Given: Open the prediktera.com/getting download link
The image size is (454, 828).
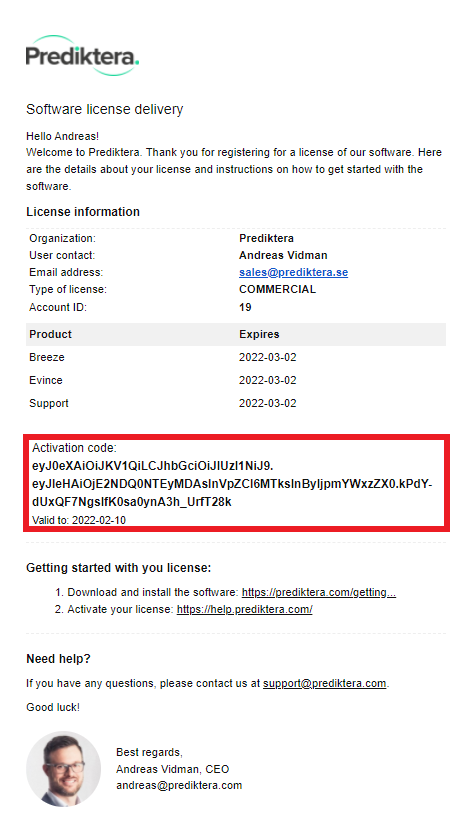Looking at the screenshot, I should pos(318,592).
